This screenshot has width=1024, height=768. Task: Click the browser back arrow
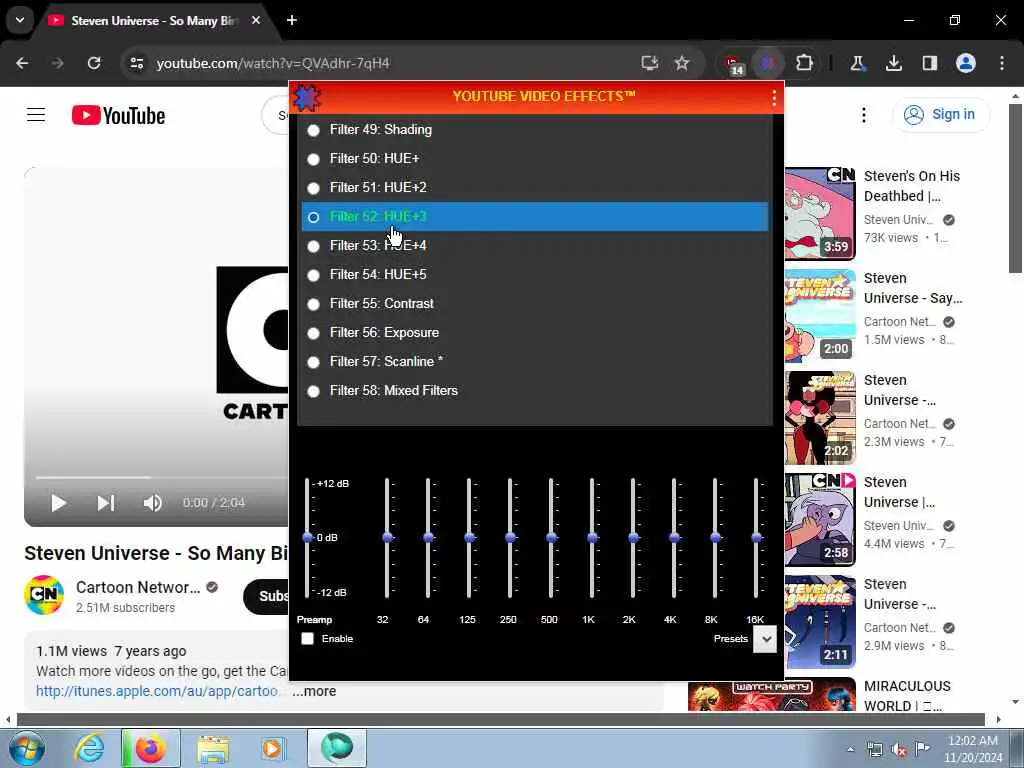[22, 63]
